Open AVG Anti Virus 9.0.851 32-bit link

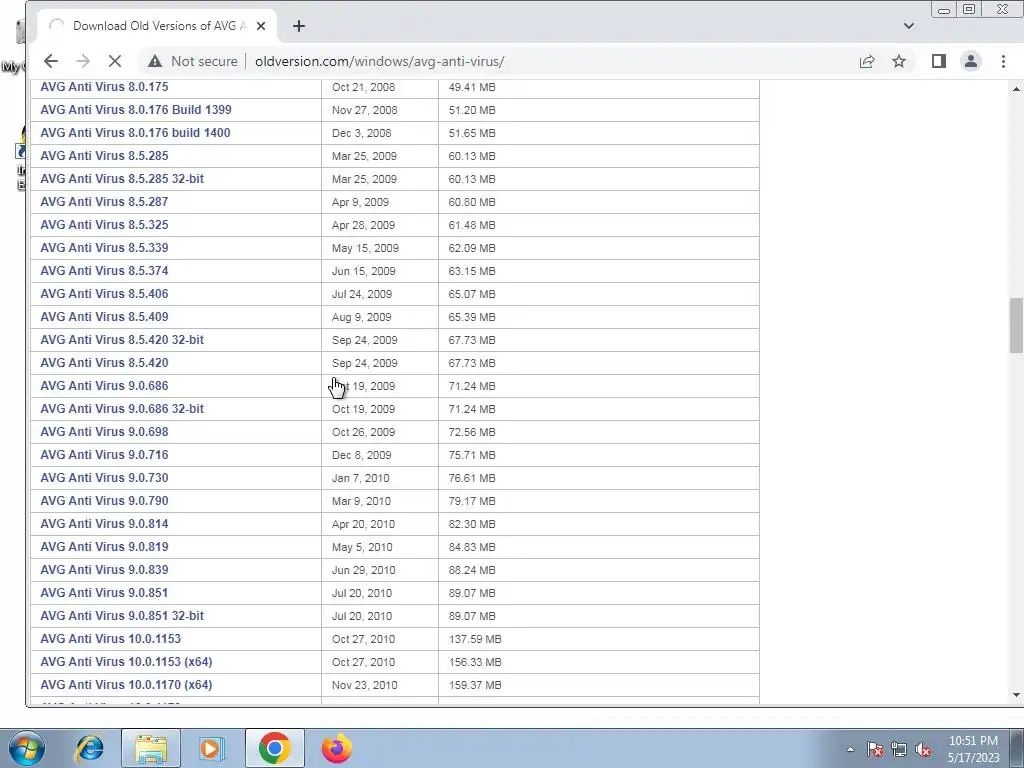[122, 616]
